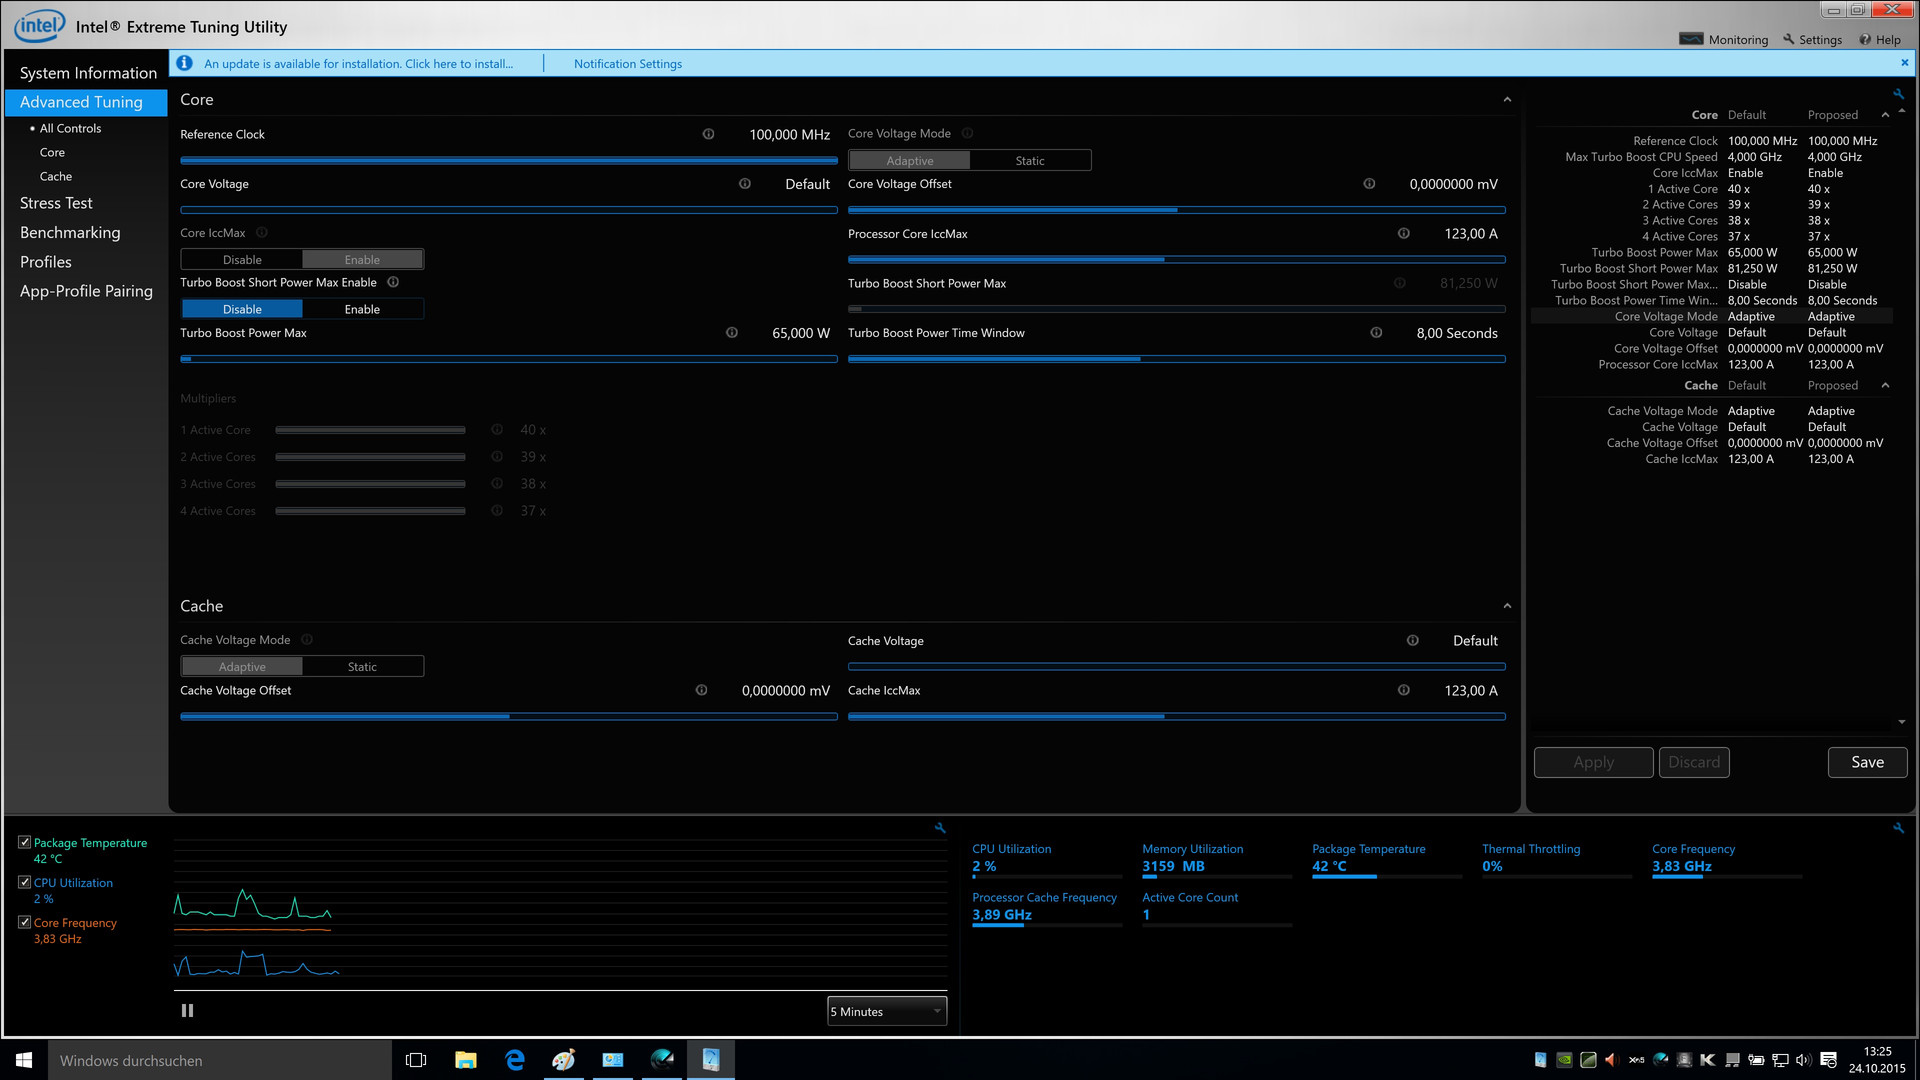The image size is (1920, 1080).
Task: Collapse the Core section chevron
Action: click(1506, 100)
